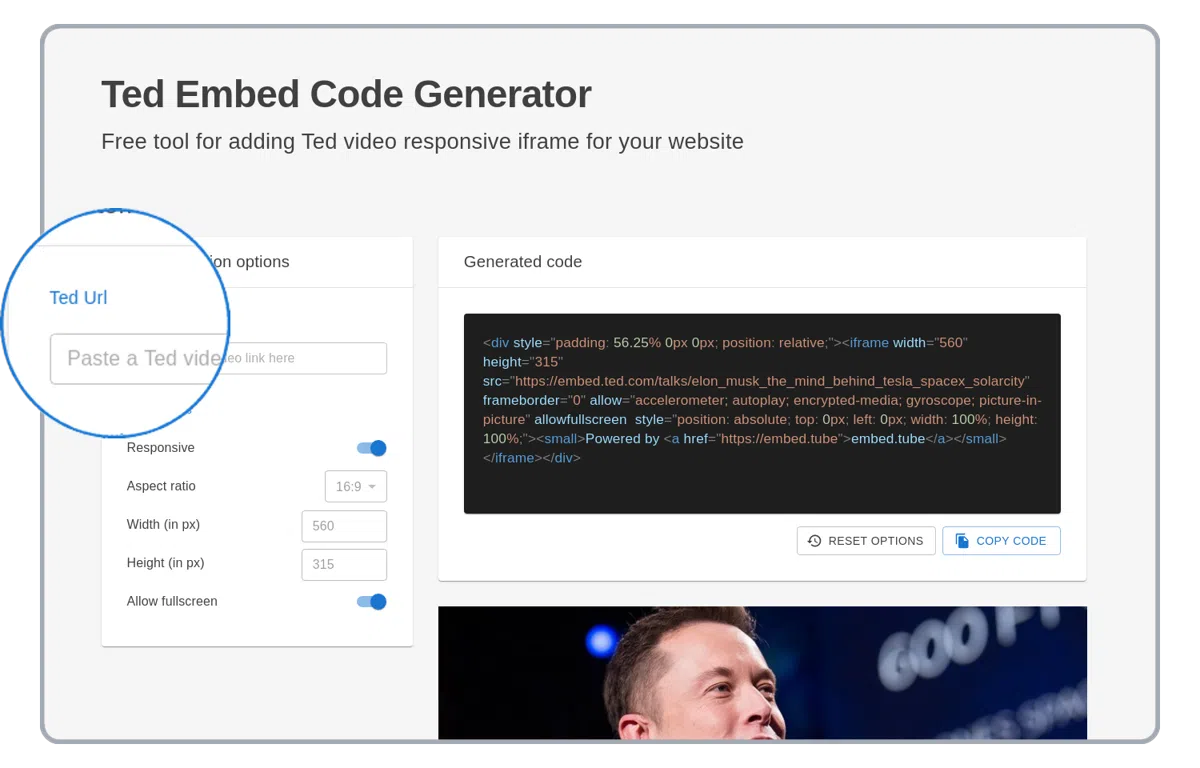Open the Aspect ratio 16:9 dropdown
The image size is (1200, 768).
coord(355,487)
